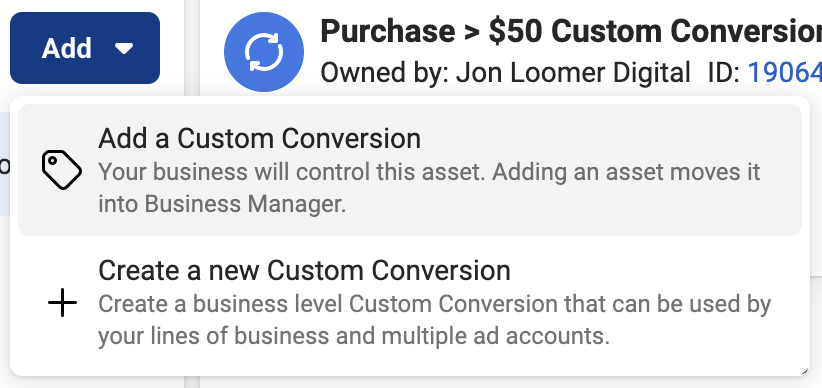The width and height of the screenshot is (822, 388).
Task: Click the blue circular sync arrows icon
Action: tap(264, 52)
